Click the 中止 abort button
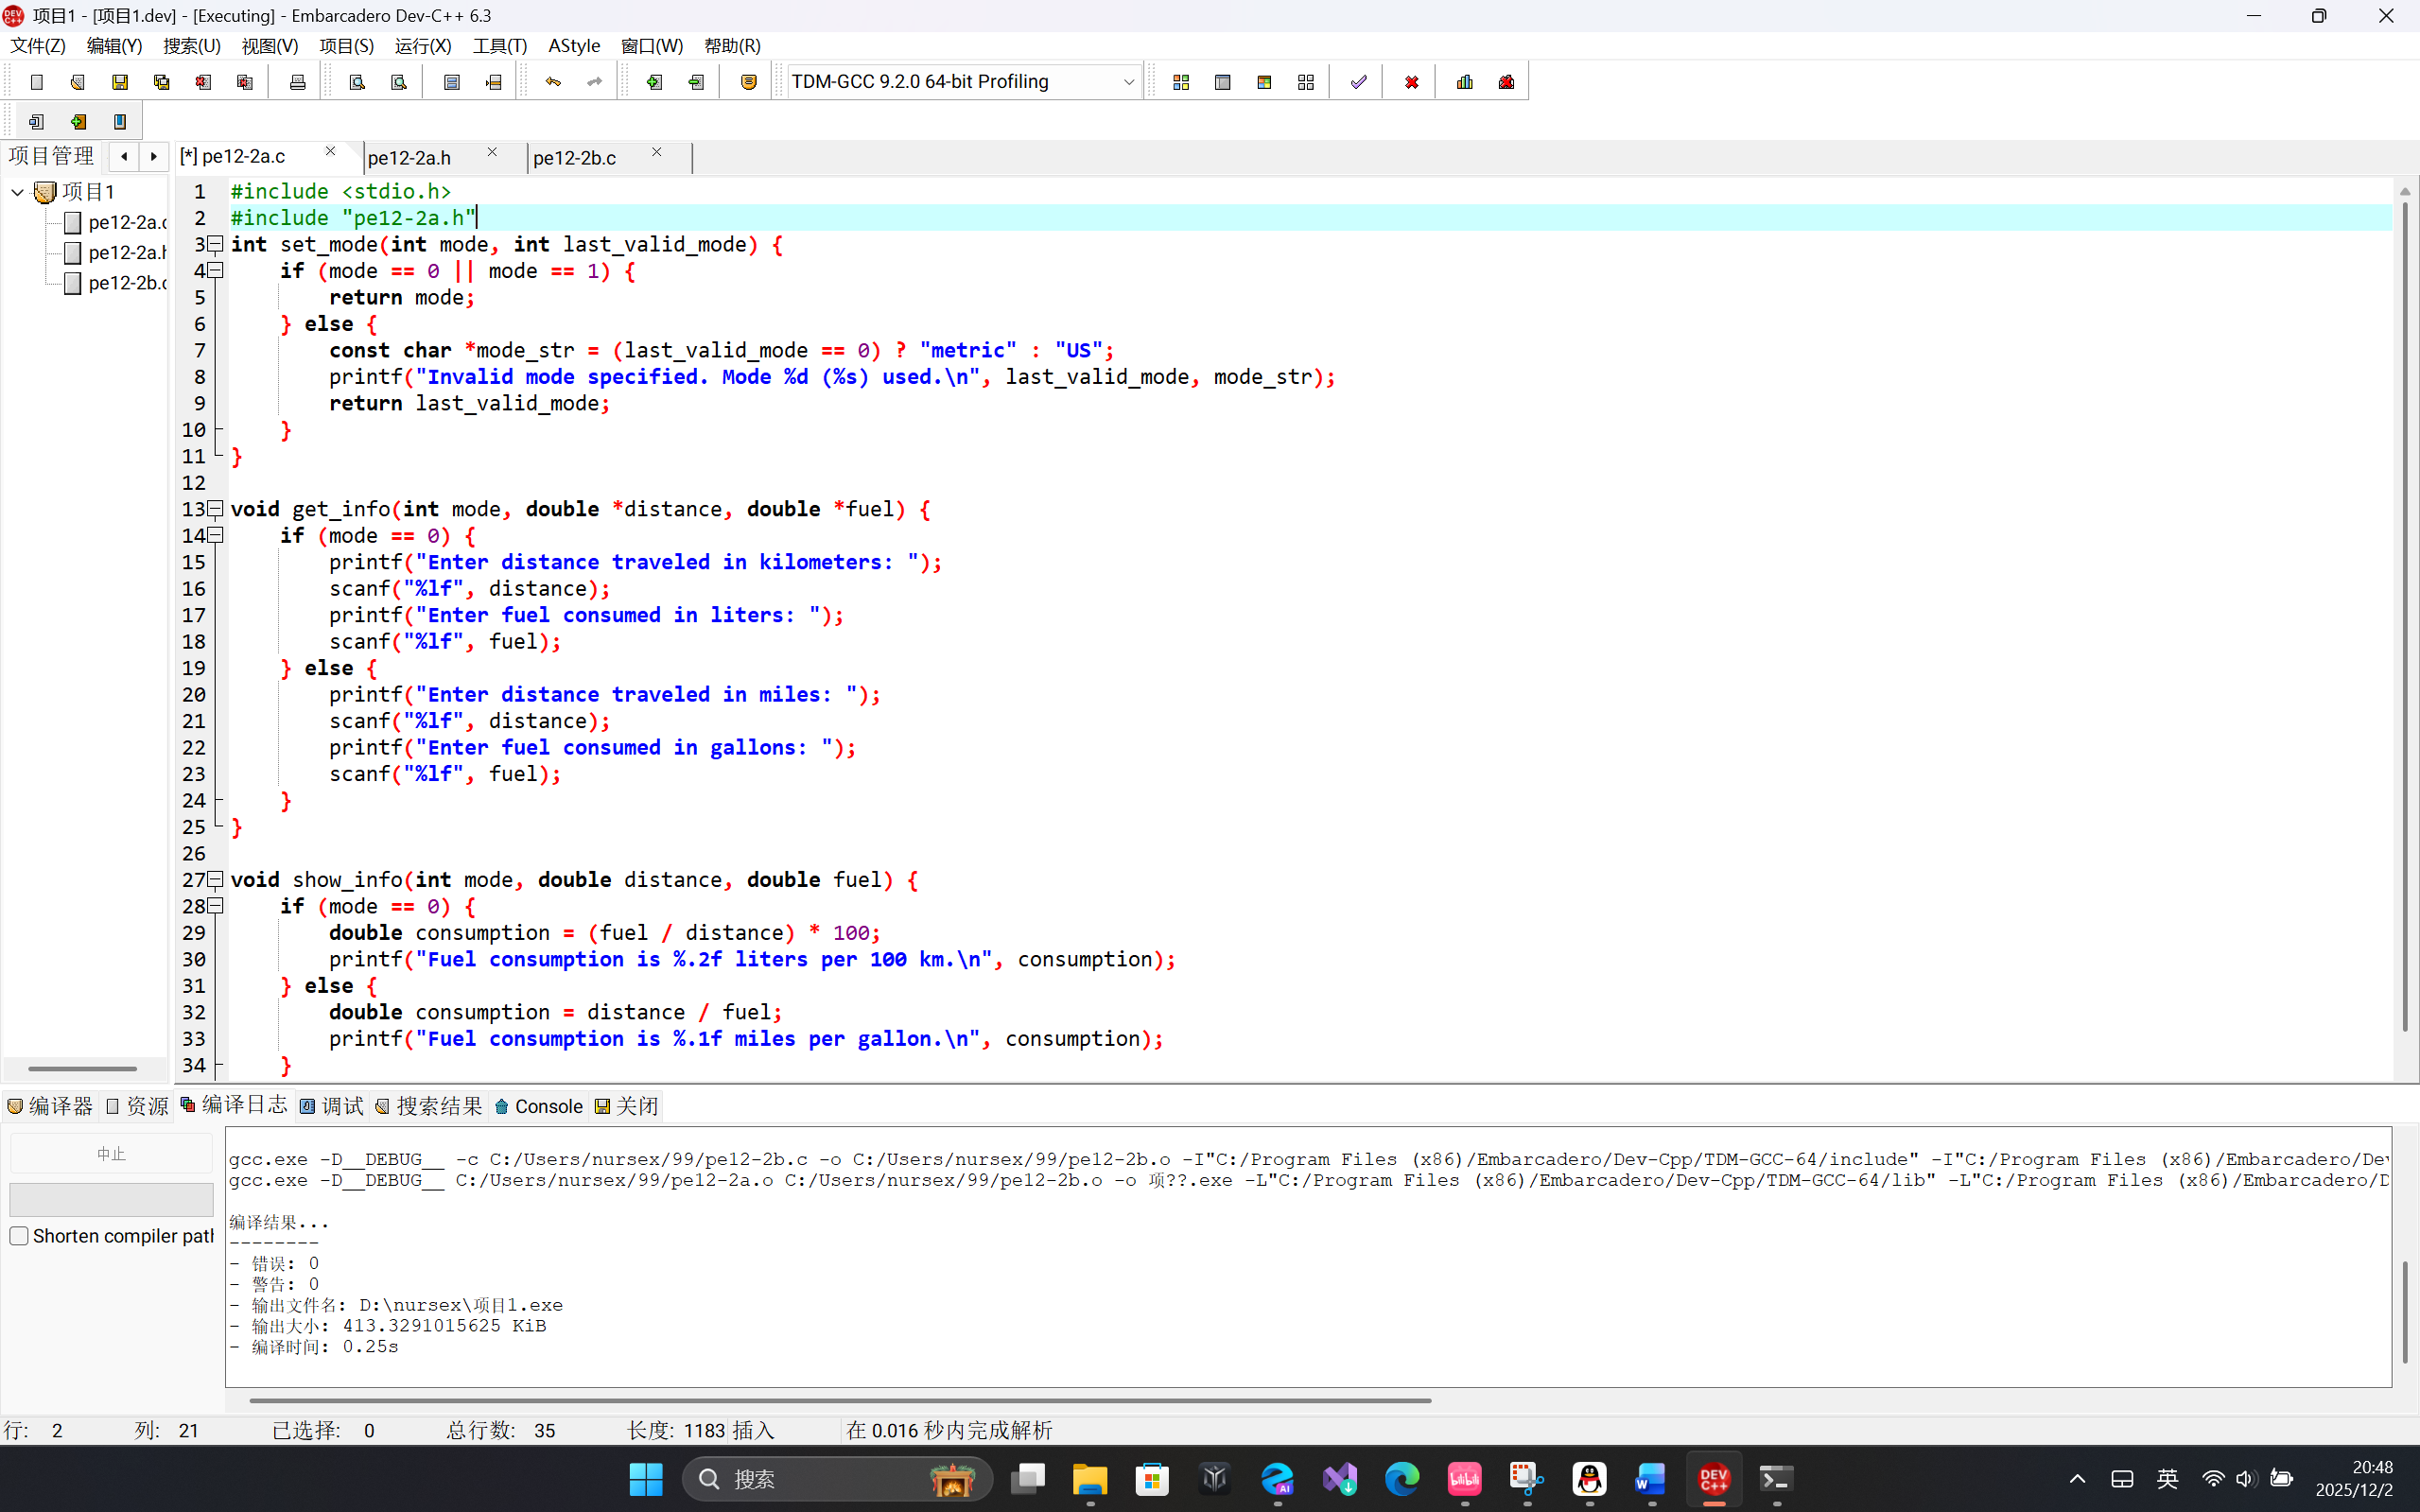The image size is (2420, 1512). coord(111,1154)
